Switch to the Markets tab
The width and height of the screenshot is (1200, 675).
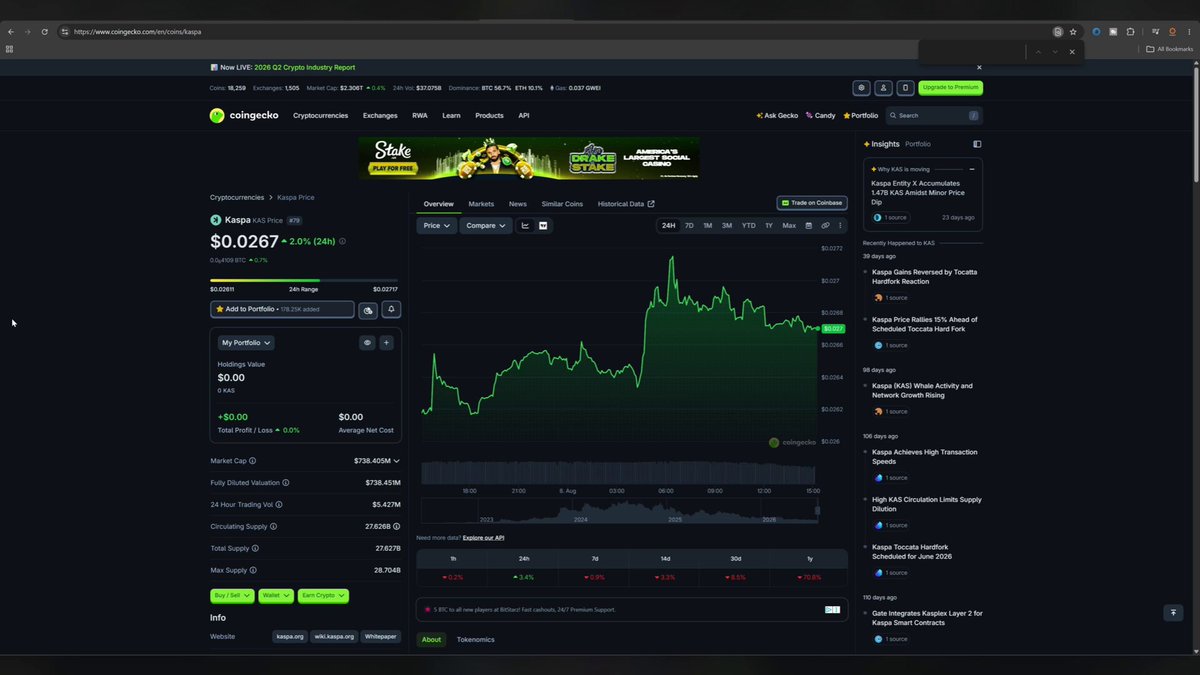click(x=481, y=204)
